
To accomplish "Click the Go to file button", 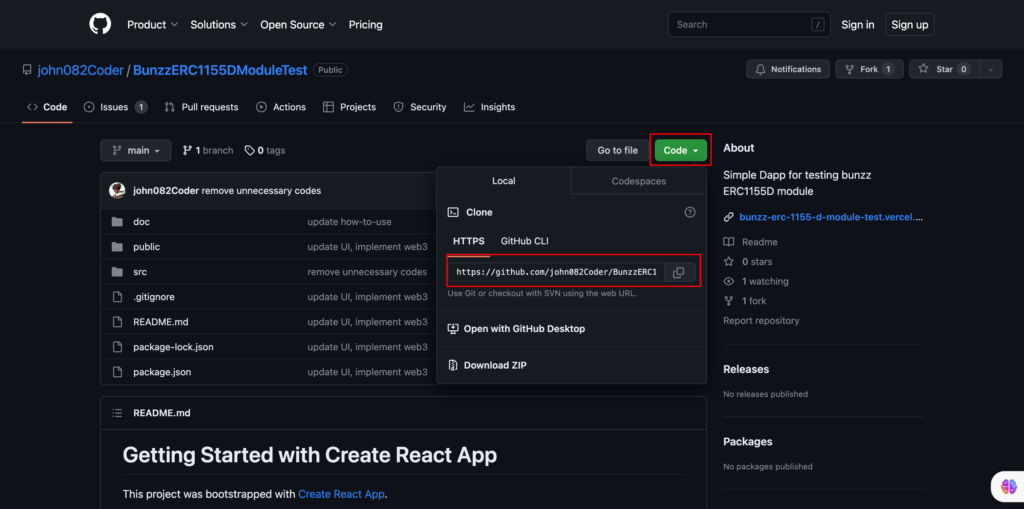I will pyautogui.click(x=617, y=150).
